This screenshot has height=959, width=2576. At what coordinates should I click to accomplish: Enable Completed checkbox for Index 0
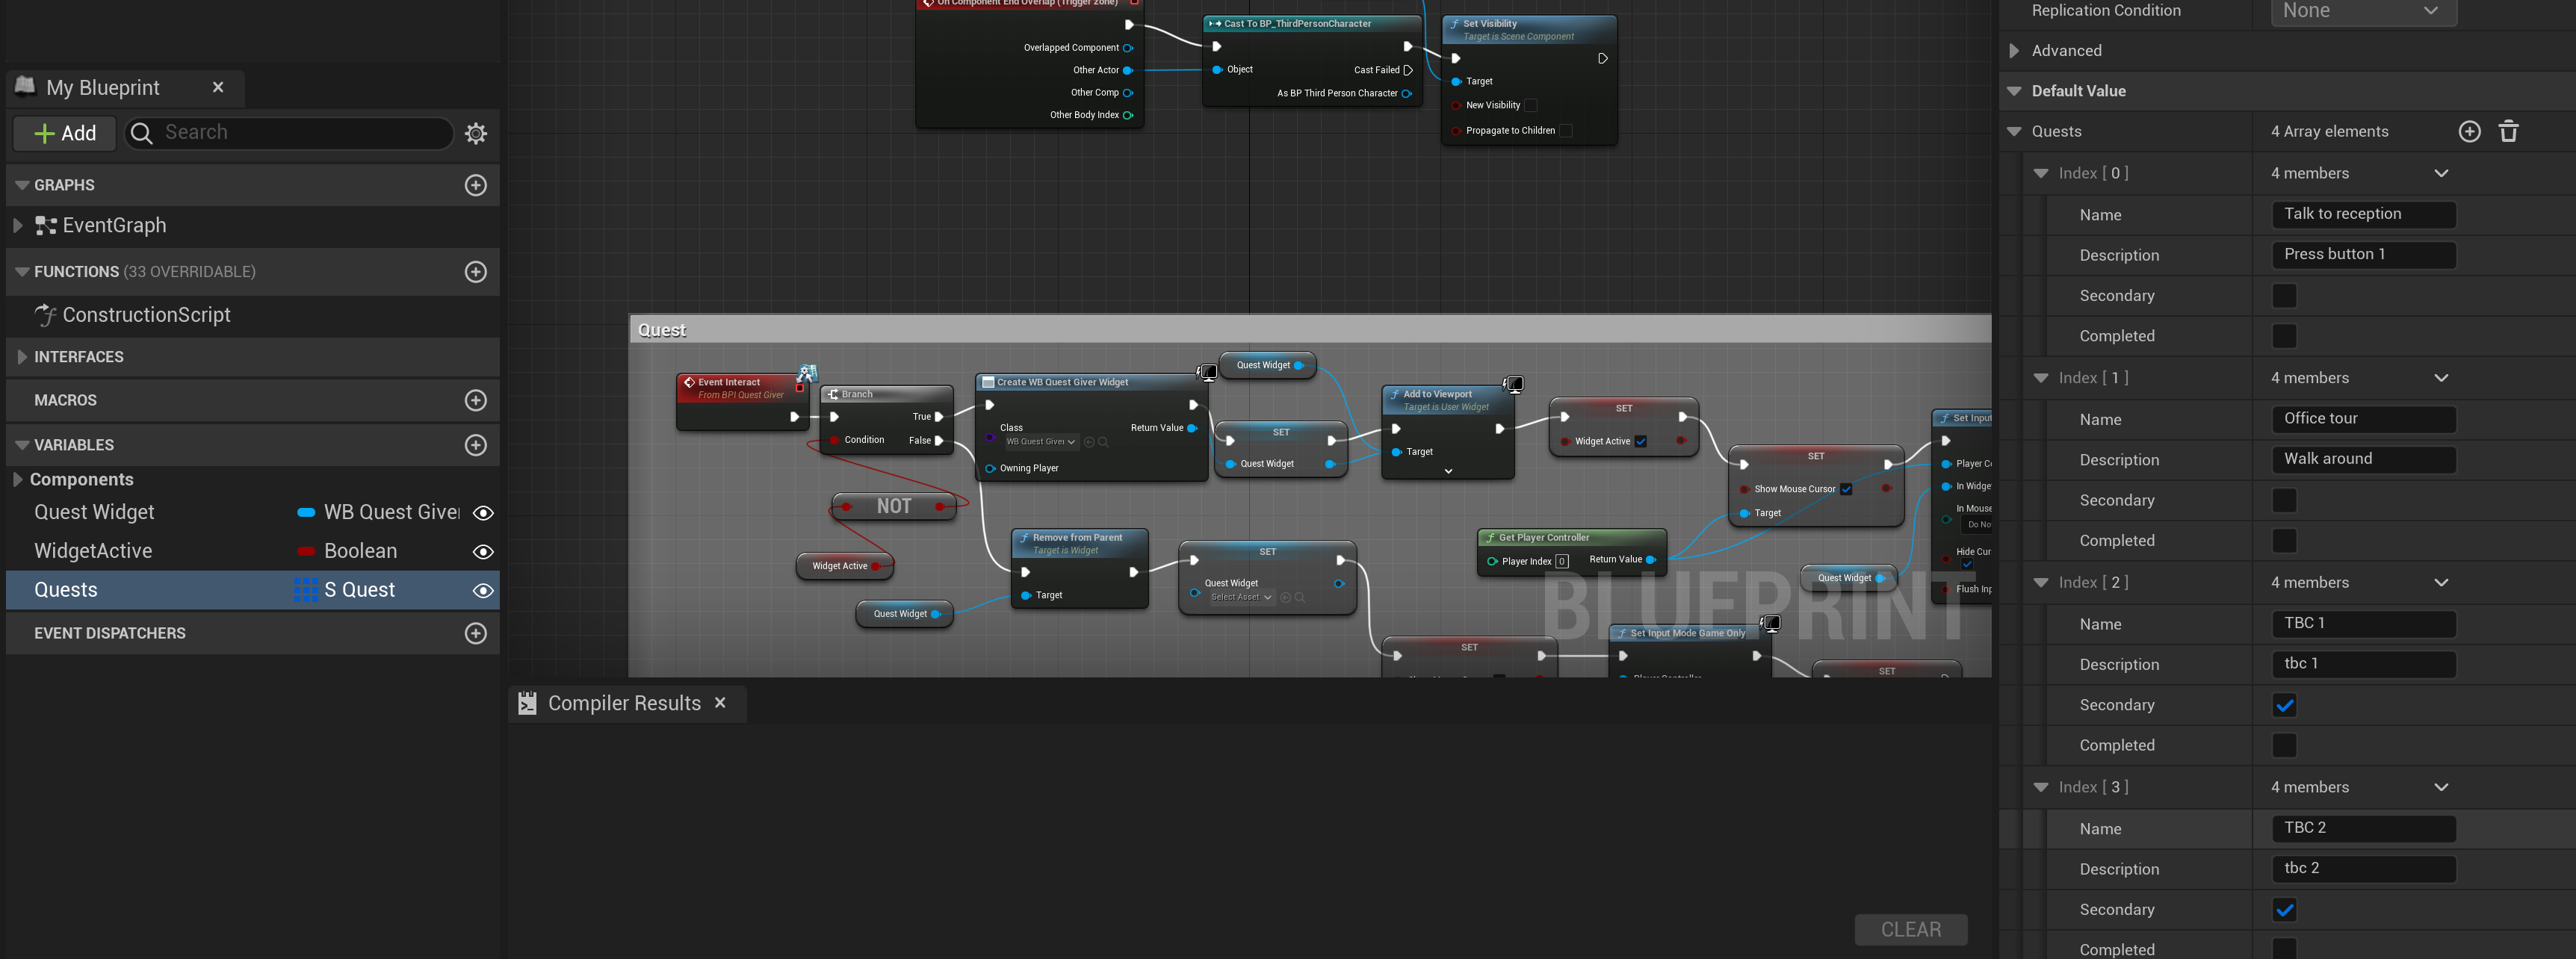2284,336
